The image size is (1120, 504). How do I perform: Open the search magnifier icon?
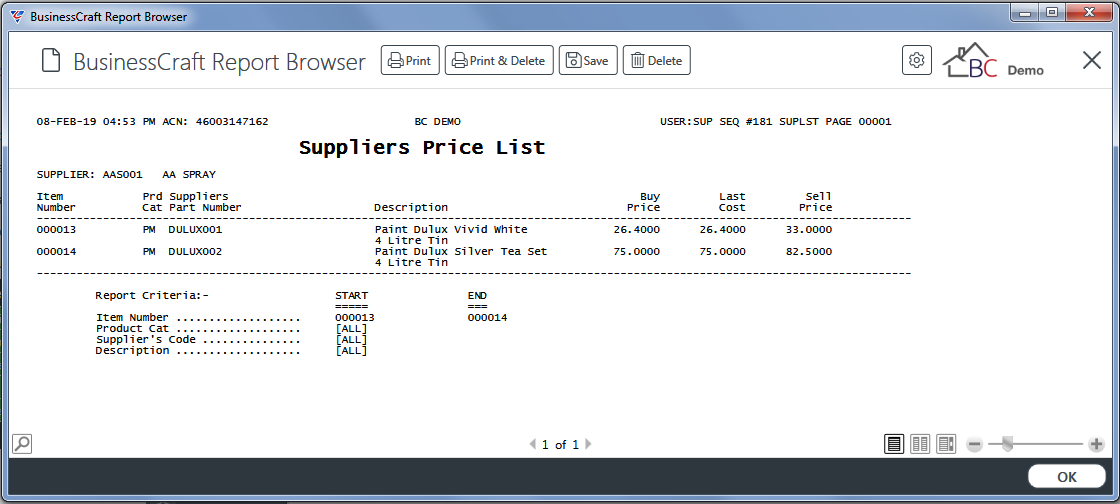click(22, 444)
